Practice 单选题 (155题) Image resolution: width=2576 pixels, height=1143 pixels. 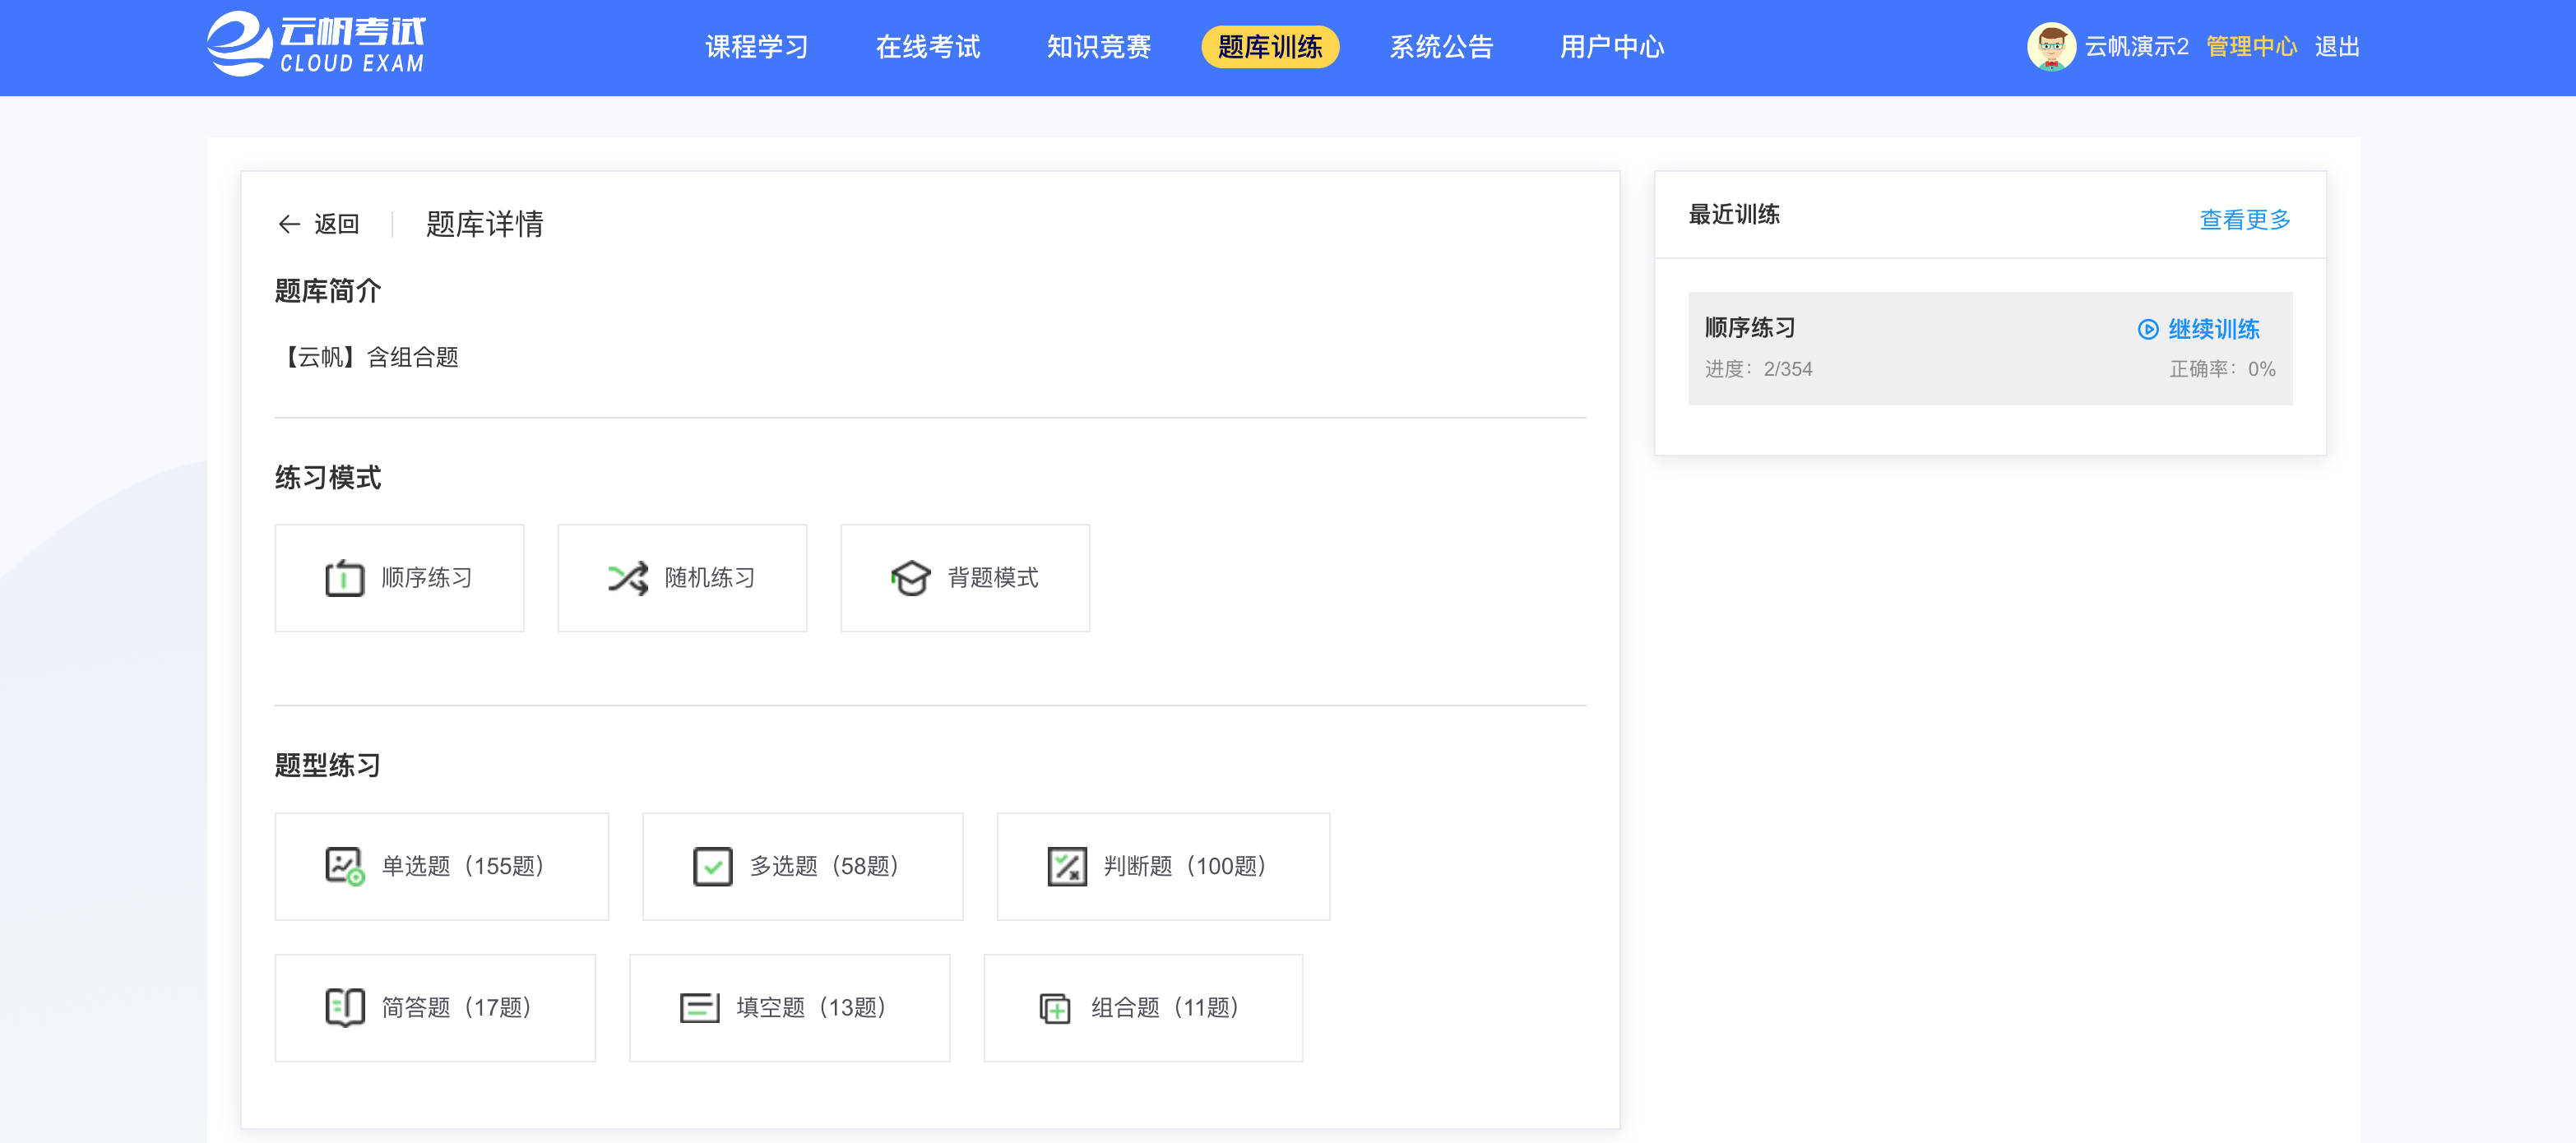tap(442, 866)
